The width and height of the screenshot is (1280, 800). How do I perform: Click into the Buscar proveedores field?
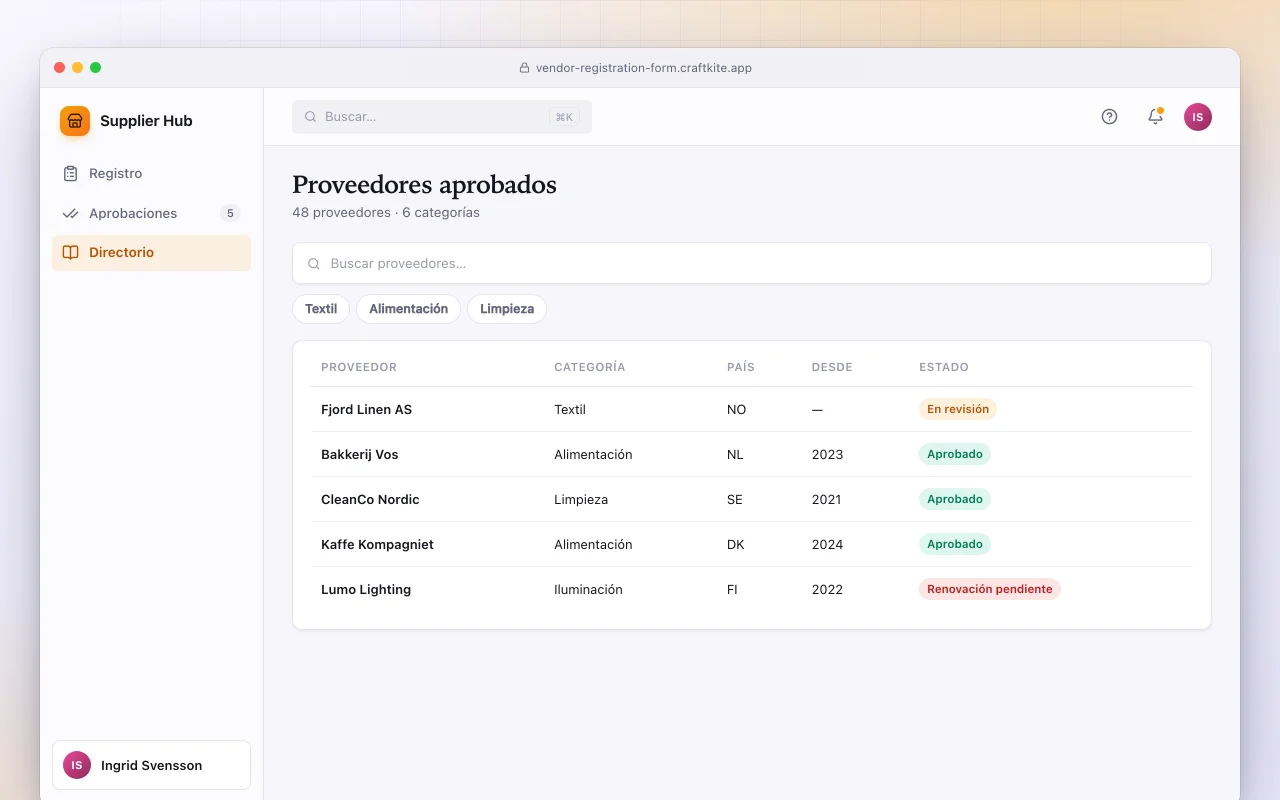752,263
